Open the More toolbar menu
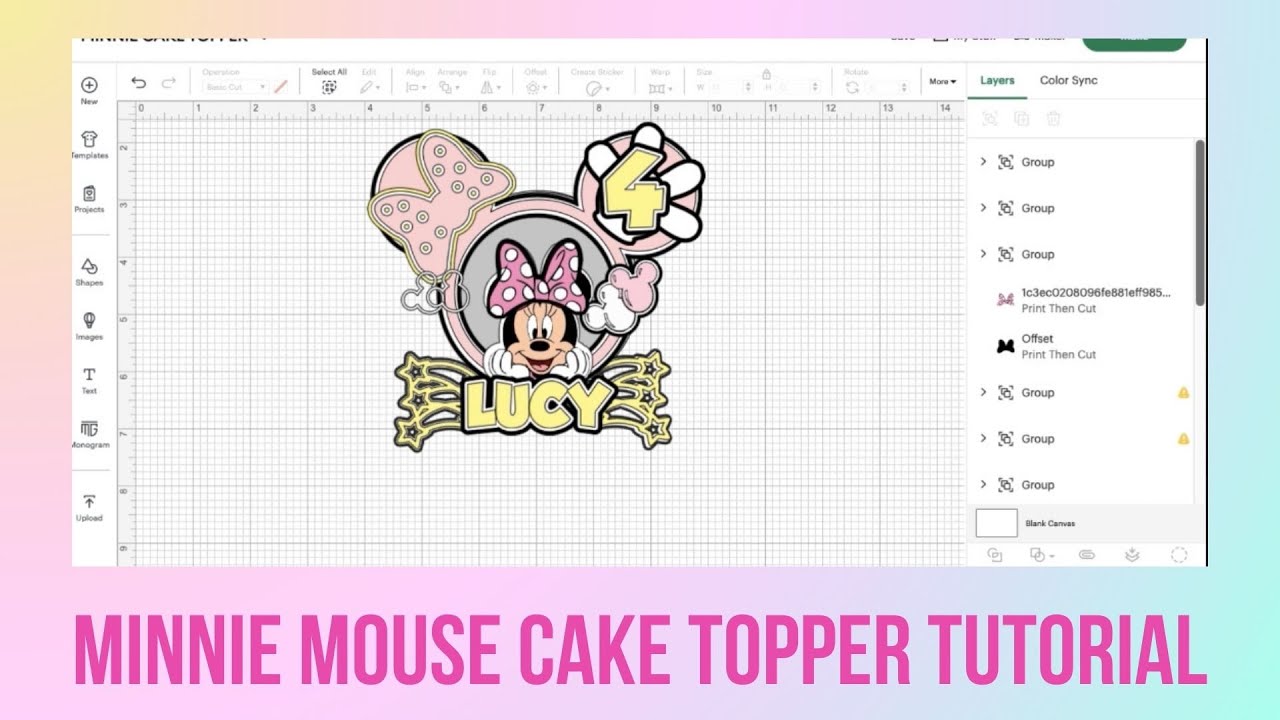The width and height of the screenshot is (1280, 720). 942,81
